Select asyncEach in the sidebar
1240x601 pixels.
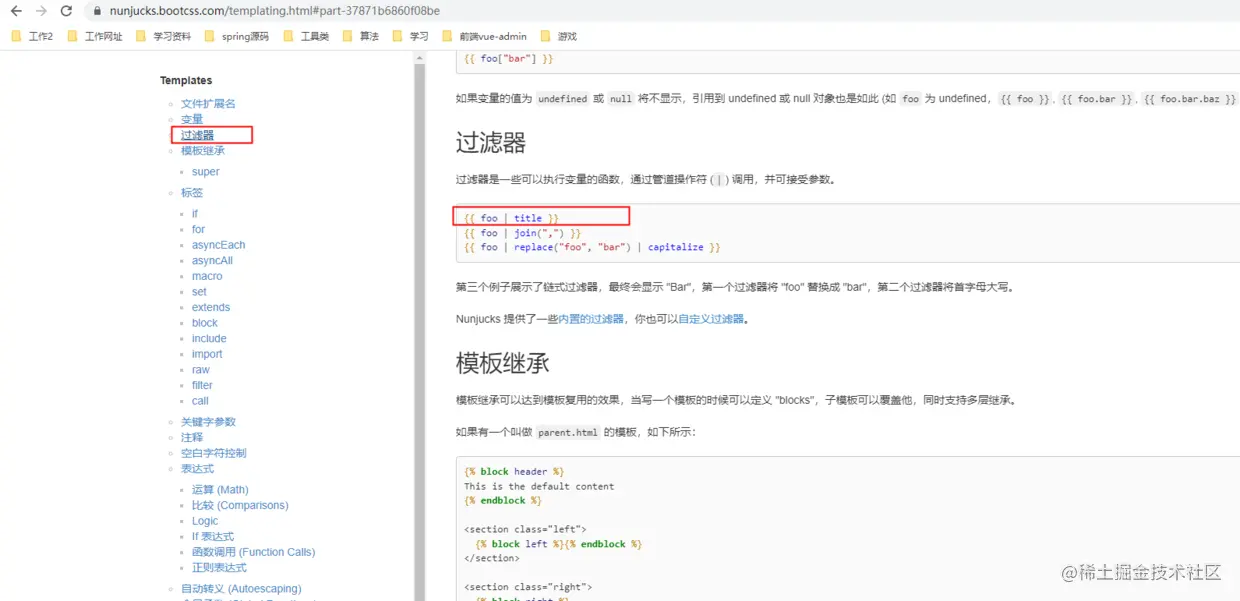(x=218, y=245)
